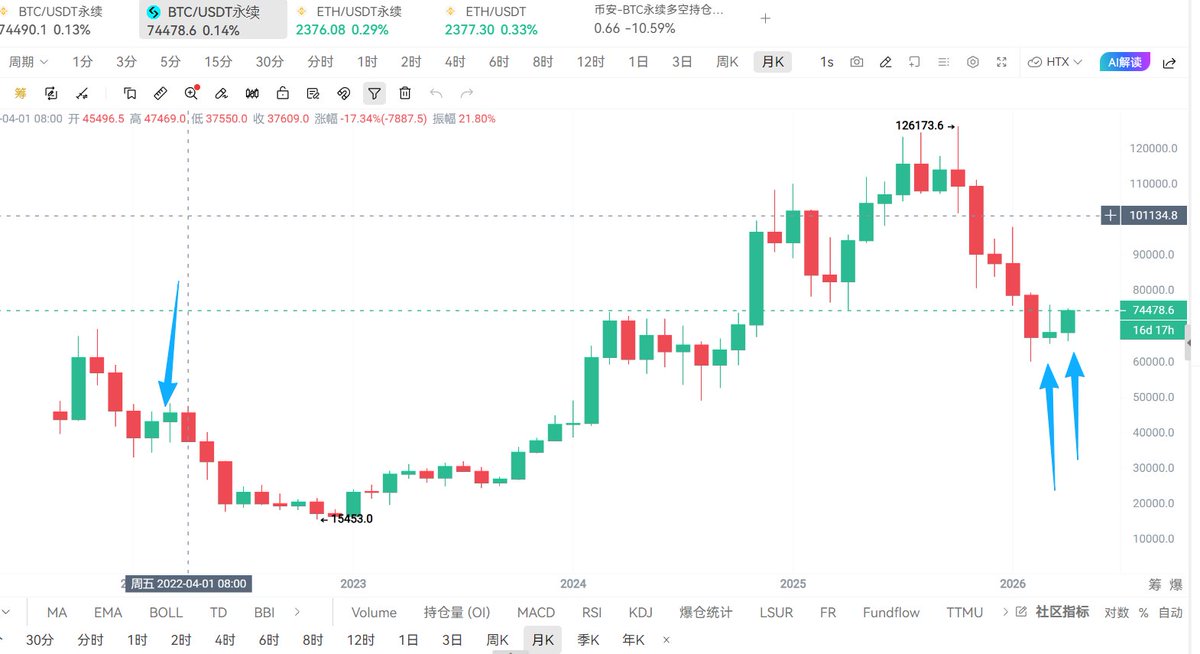Click the refresh-style icon next to 筹
The height and width of the screenshot is (654, 1200).
point(51,93)
